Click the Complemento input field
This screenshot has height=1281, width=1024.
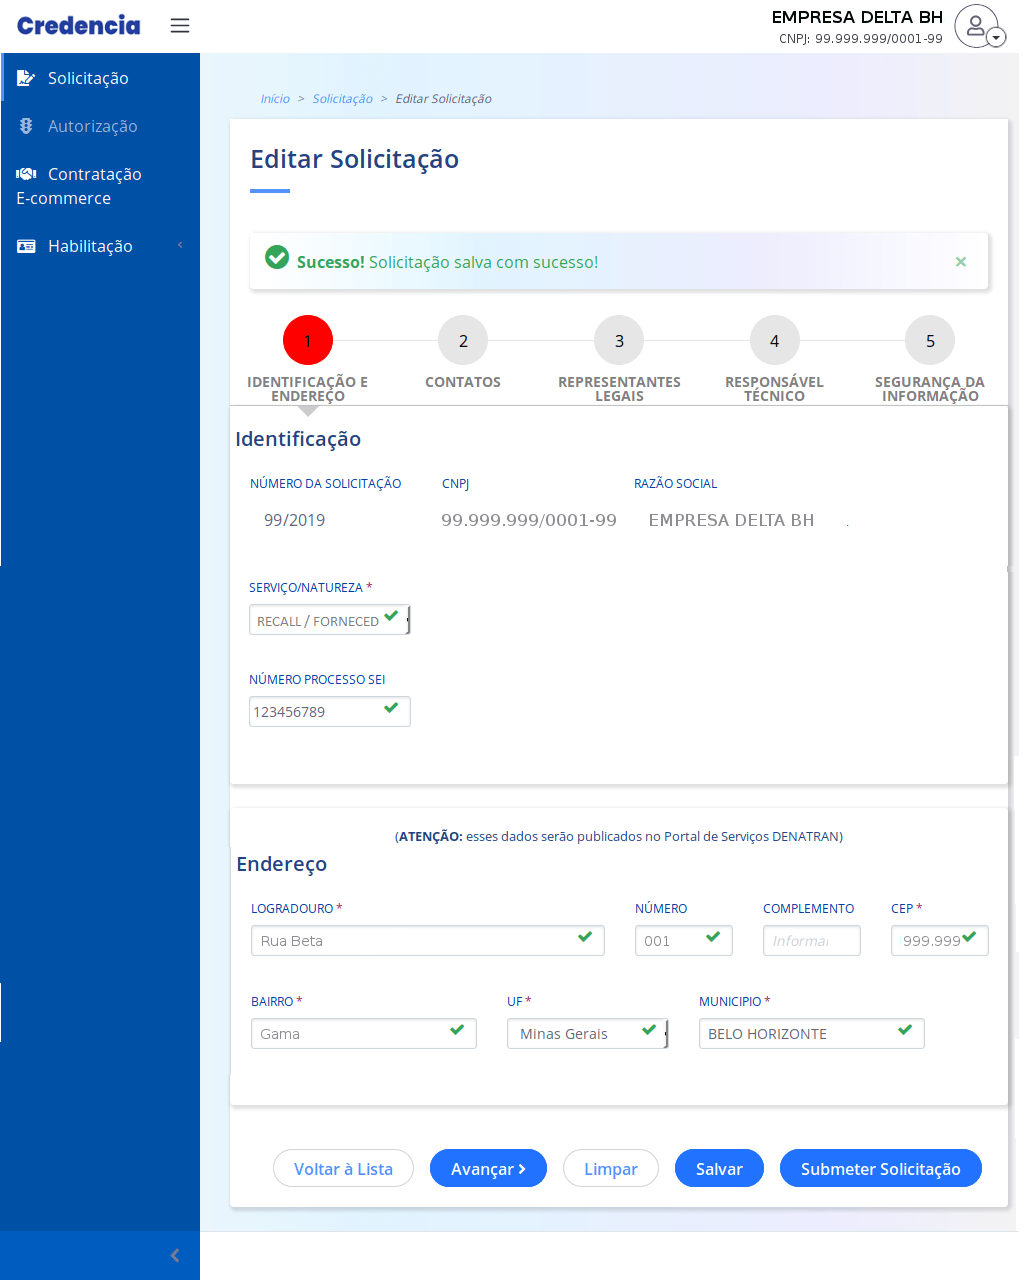tap(811, 941)
